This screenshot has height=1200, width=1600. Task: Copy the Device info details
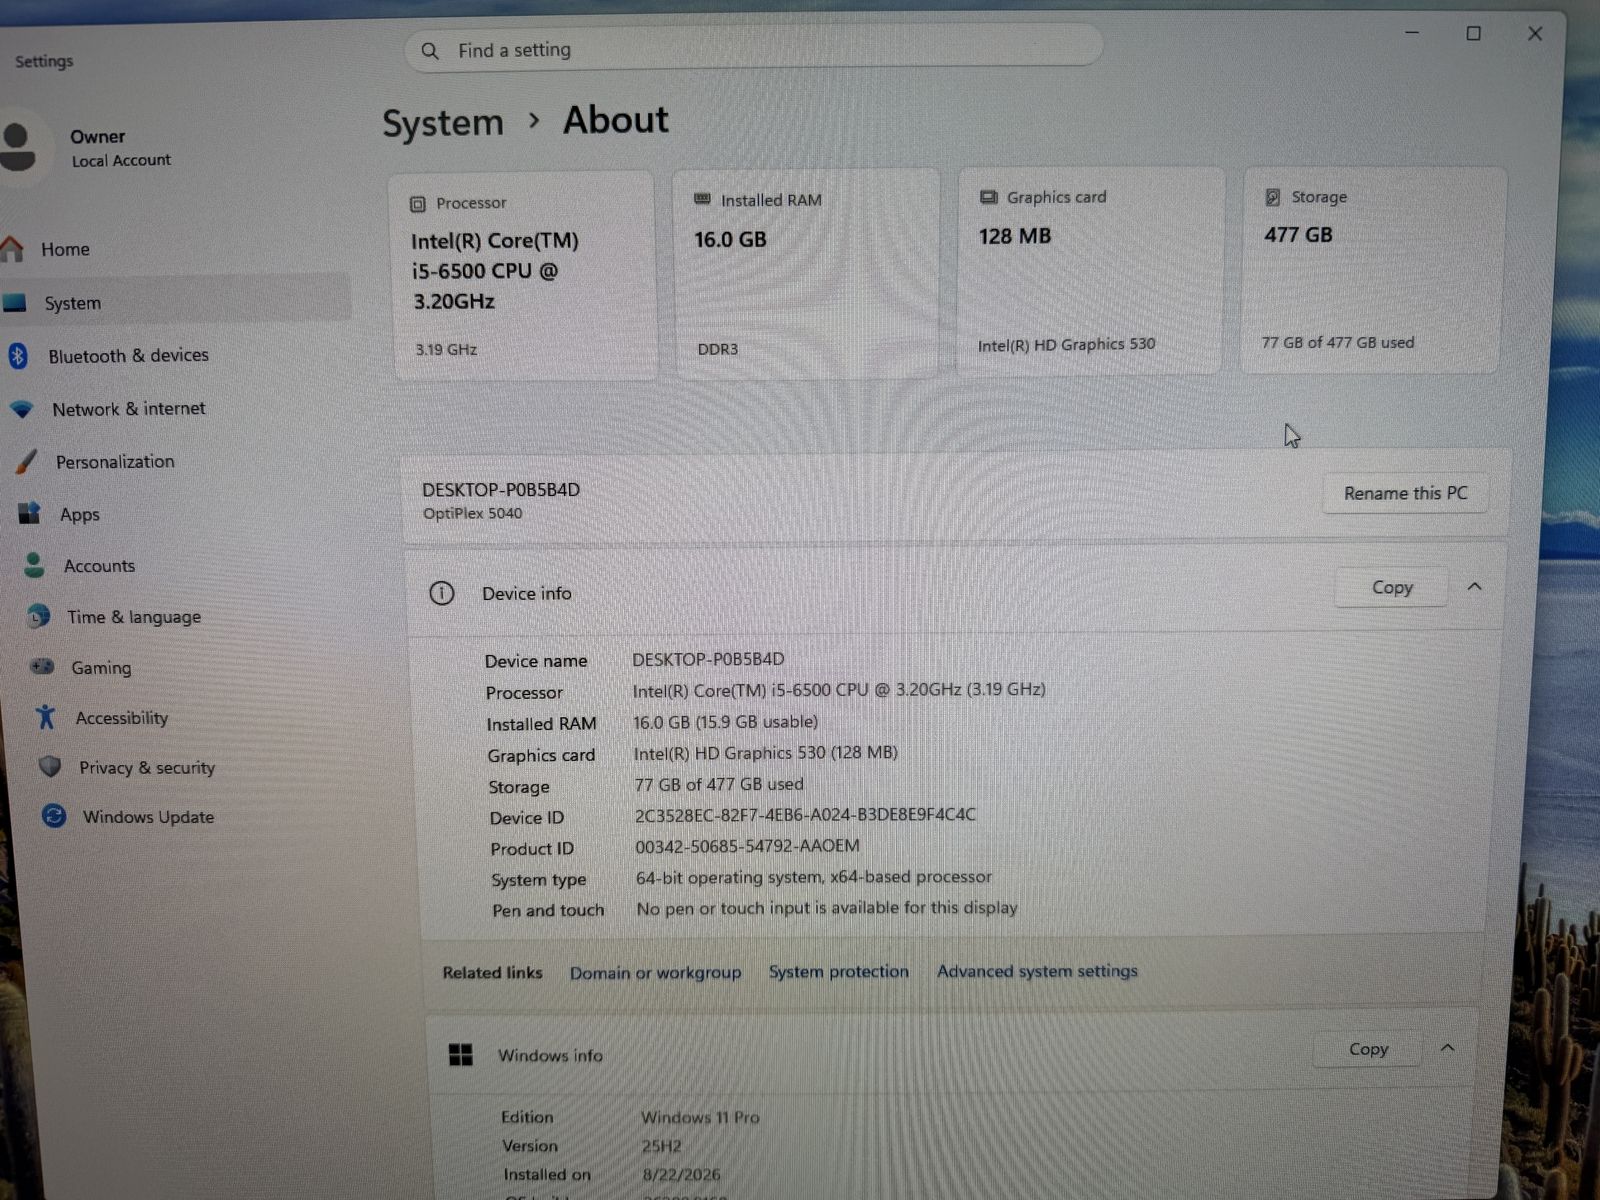click(1392, 587)
